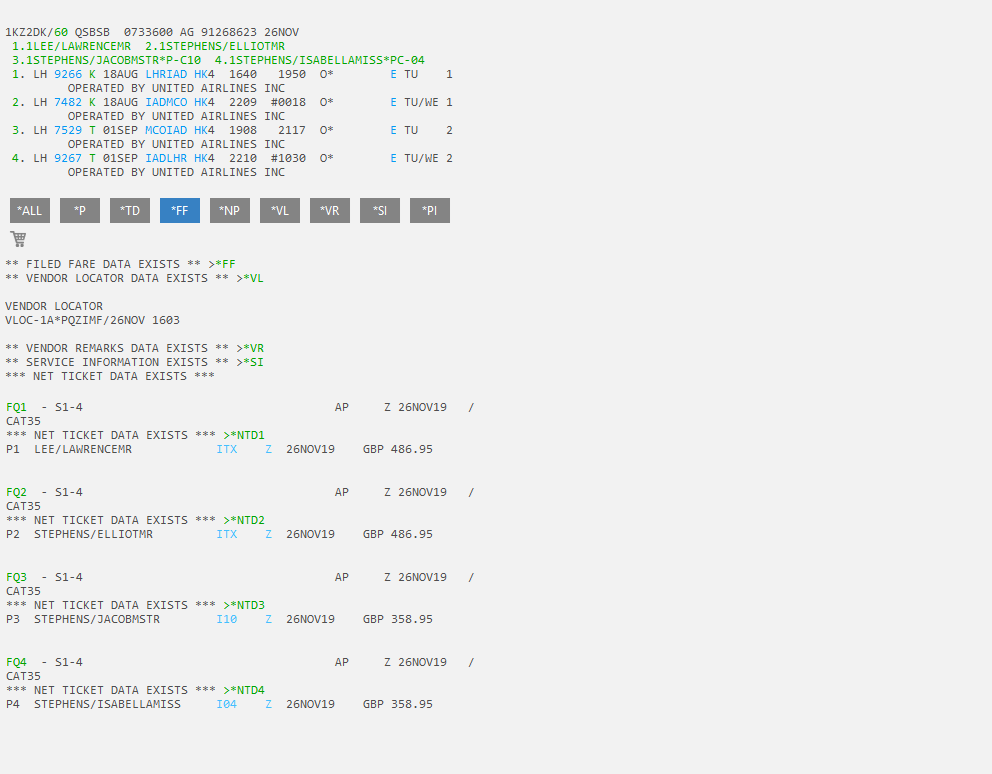The height and width of the screenshot is (774, 992).
Task: Open net ticket data >*NTD1
Action: (244, 435)
